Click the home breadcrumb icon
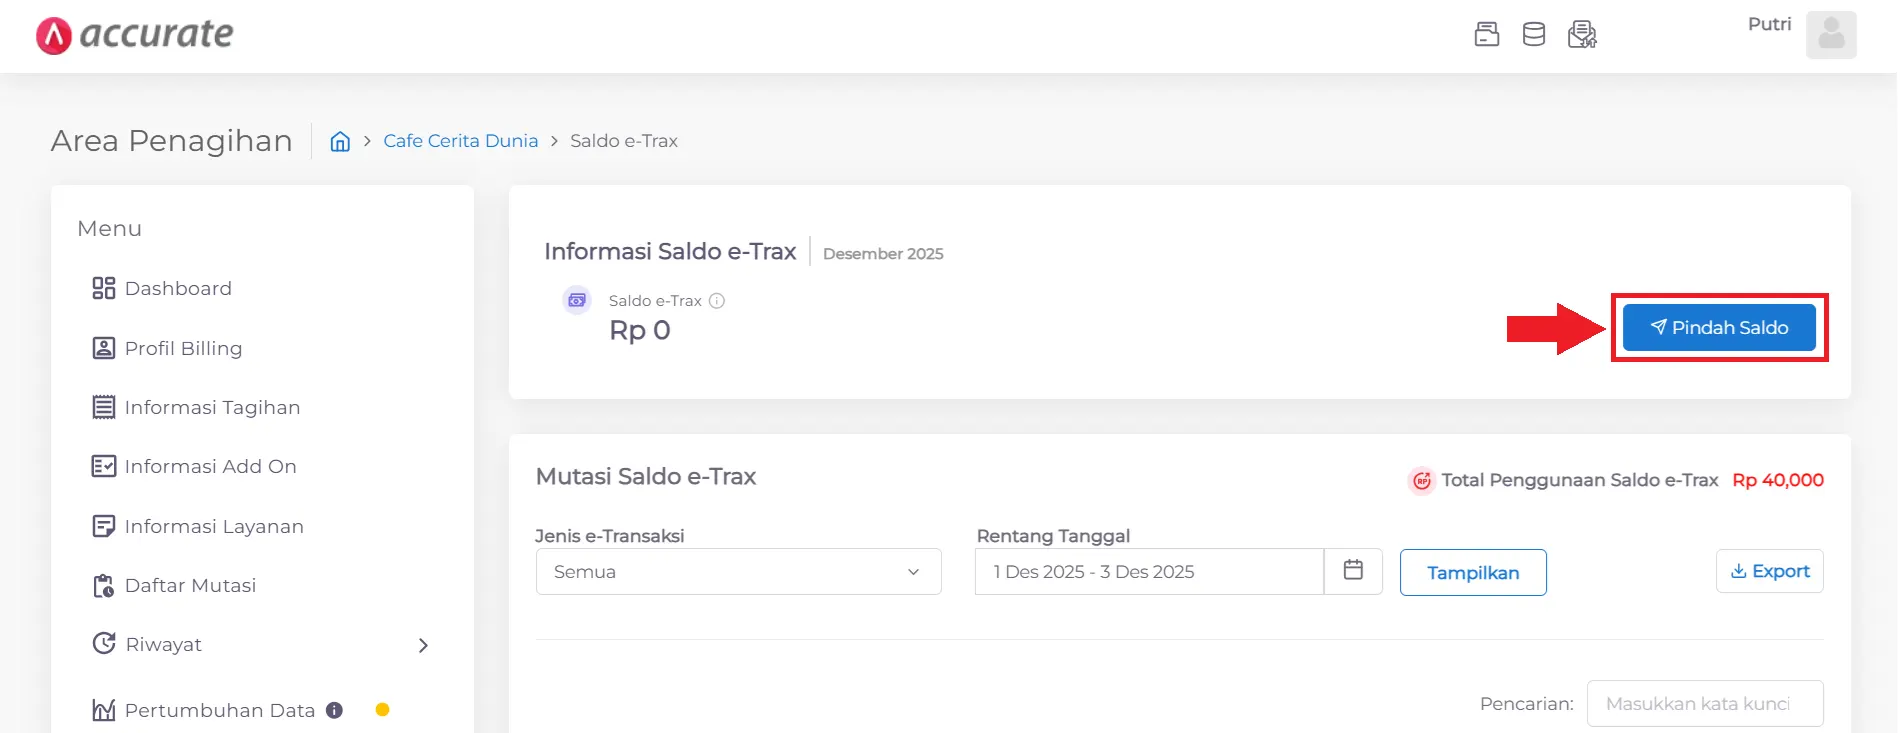This screenshot has height=733, width=1901. [x=339, y=141]
